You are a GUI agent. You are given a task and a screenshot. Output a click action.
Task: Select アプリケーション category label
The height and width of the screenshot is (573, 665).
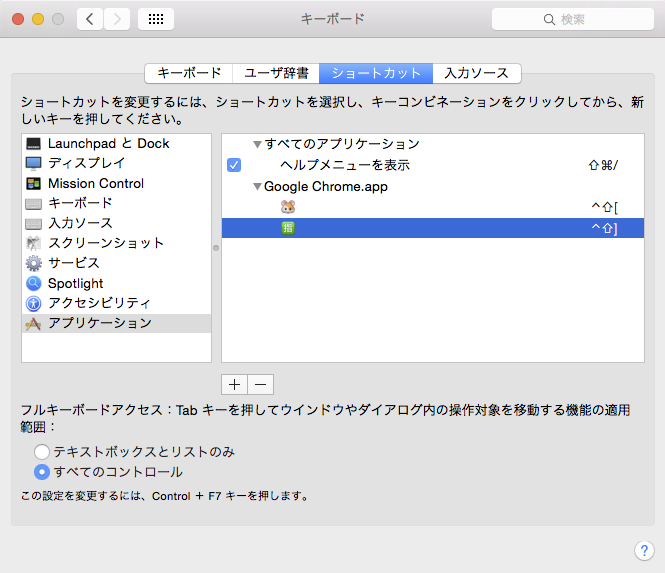click(100, 324)
